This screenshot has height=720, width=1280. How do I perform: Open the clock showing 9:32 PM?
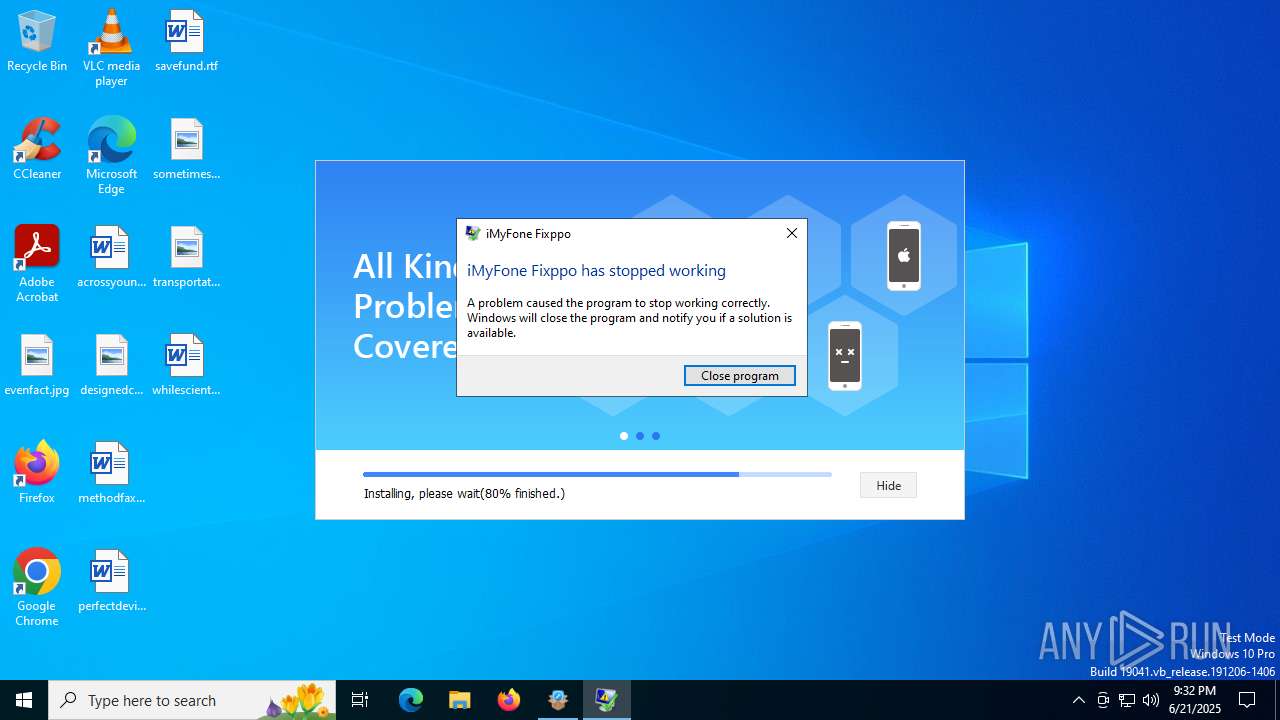coord(1194,700)
